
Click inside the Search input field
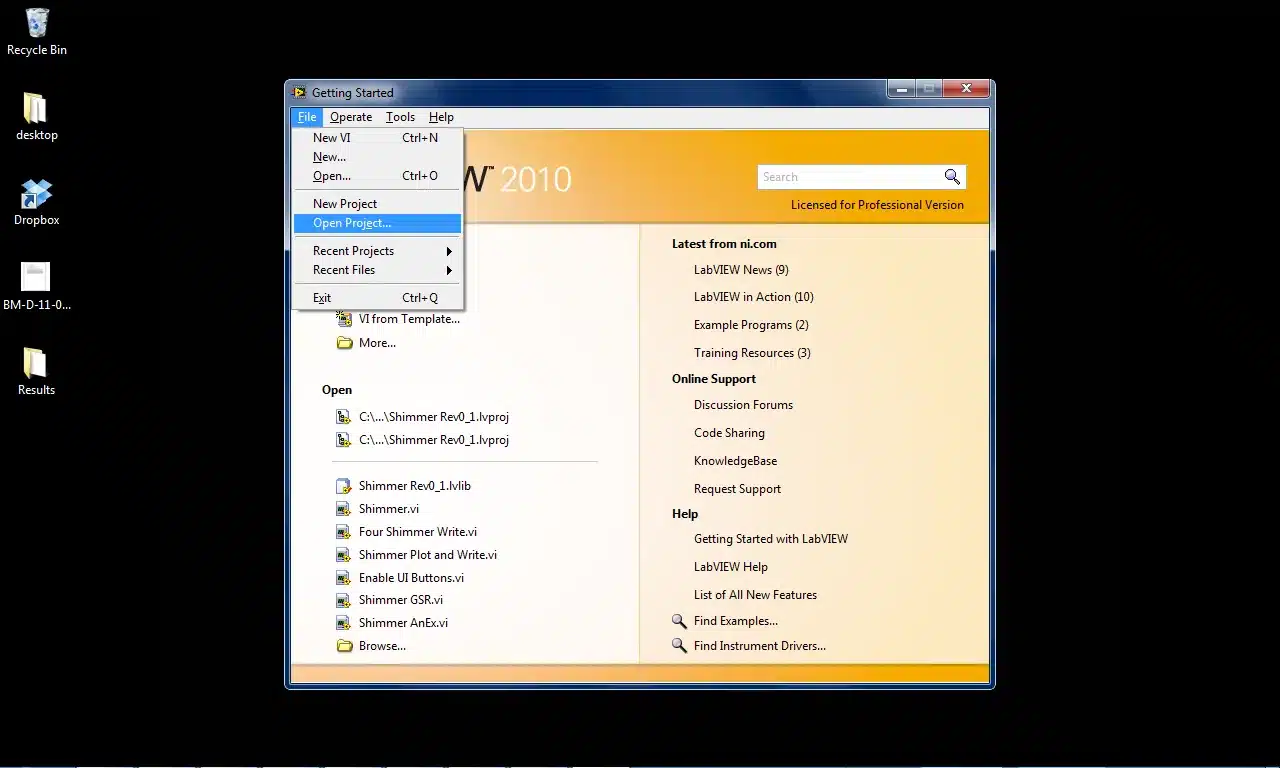tap(849, 177)
